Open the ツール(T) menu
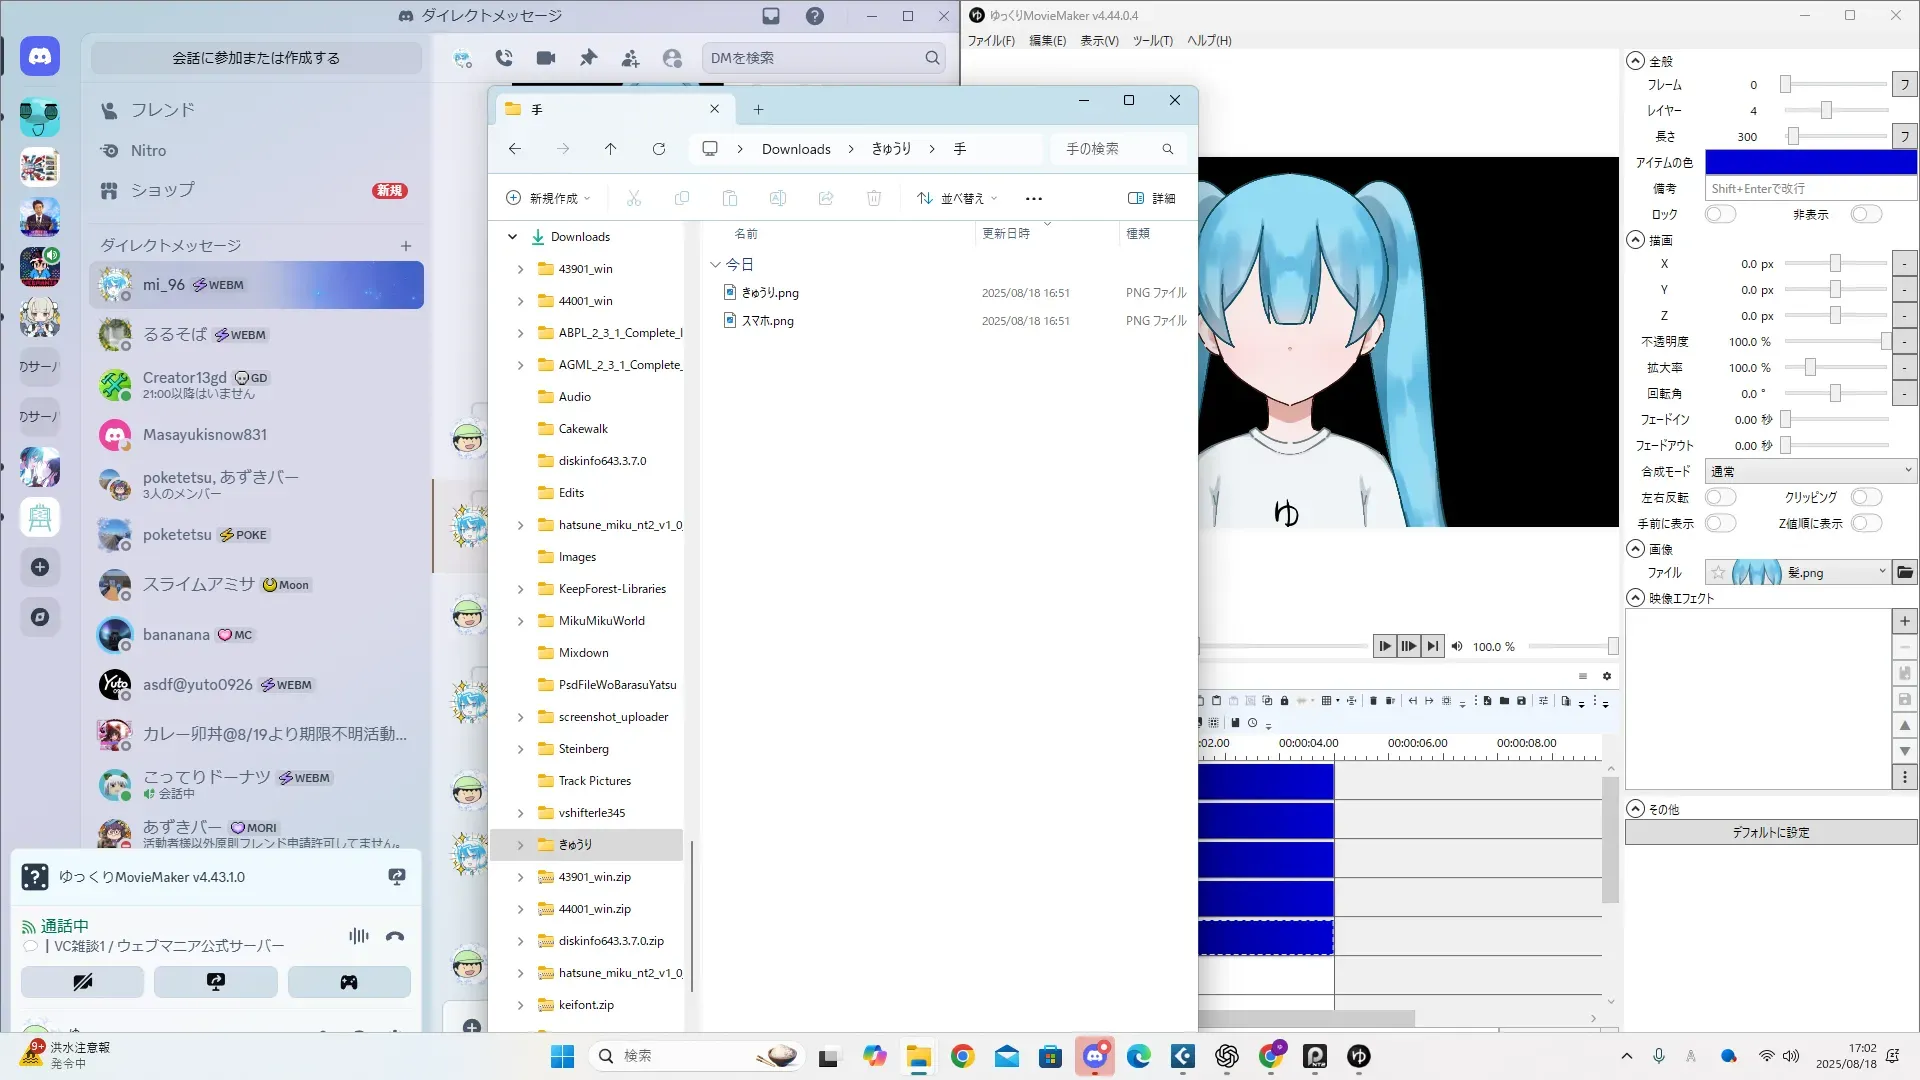This screenshot has width=1920, height=1080. click(x=1152, y=41)
